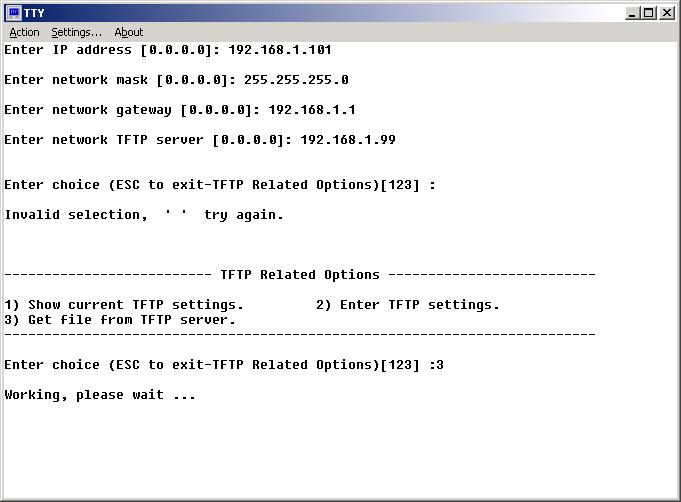Click option '1) Show current TFTP settings'

pyautogui.click(x=124, y=305)
